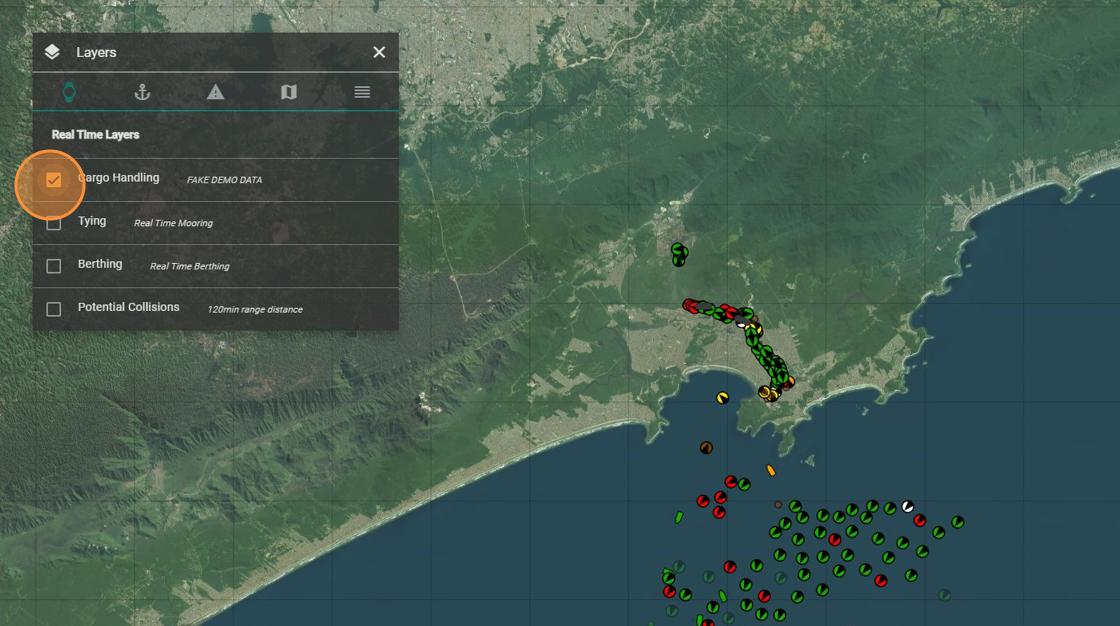Click the 120min range distance text
This screenshot has width=1120, height=626.
(254, 309)
